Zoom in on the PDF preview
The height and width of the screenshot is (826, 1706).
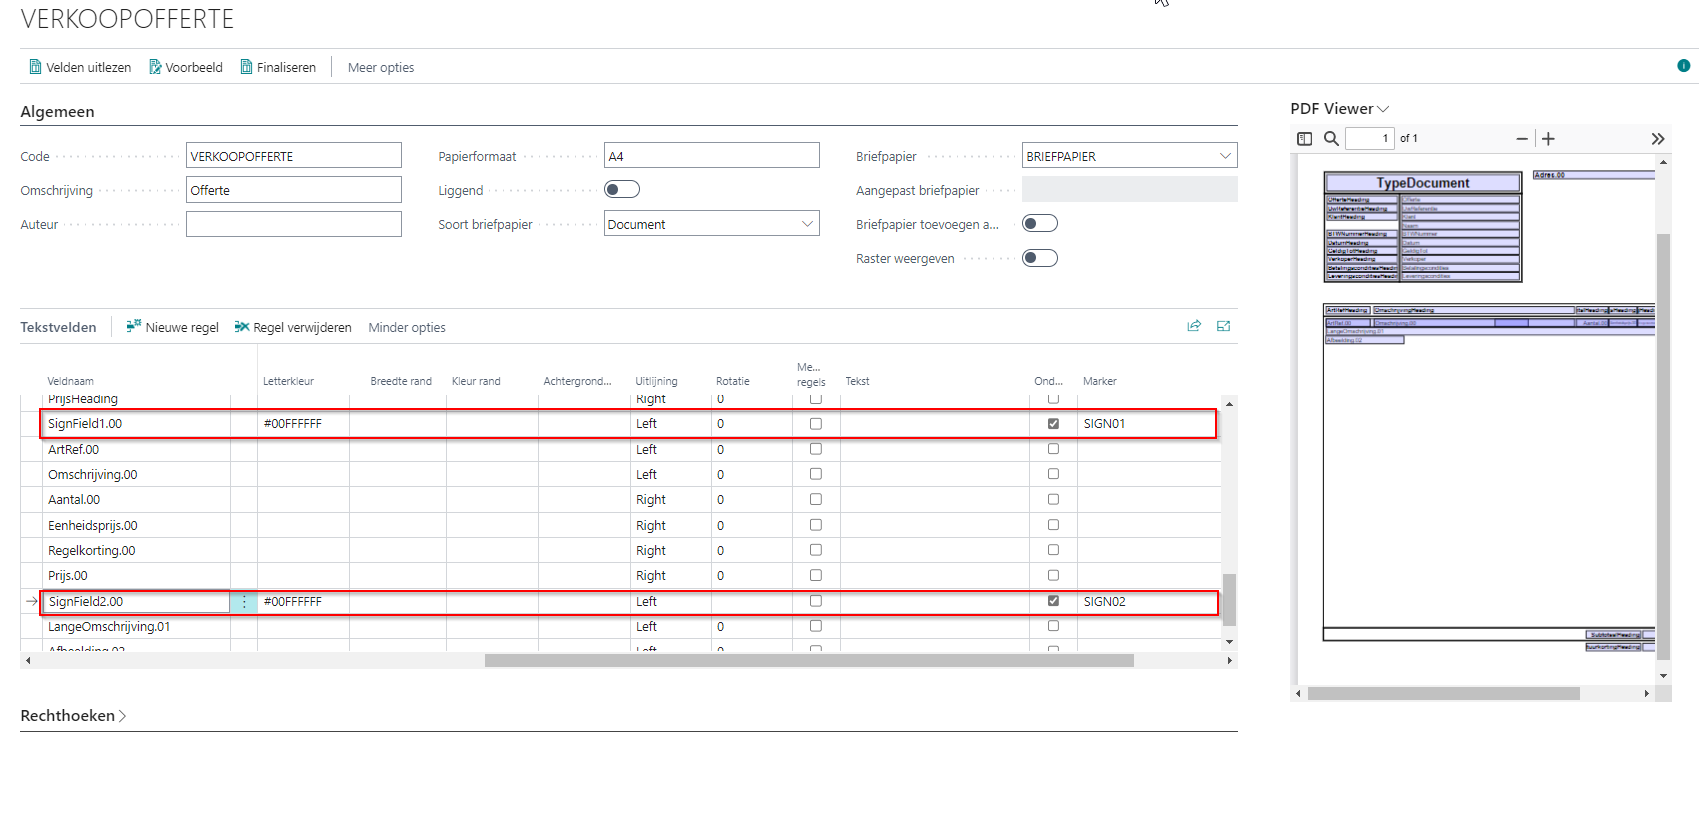[1548, 139]
